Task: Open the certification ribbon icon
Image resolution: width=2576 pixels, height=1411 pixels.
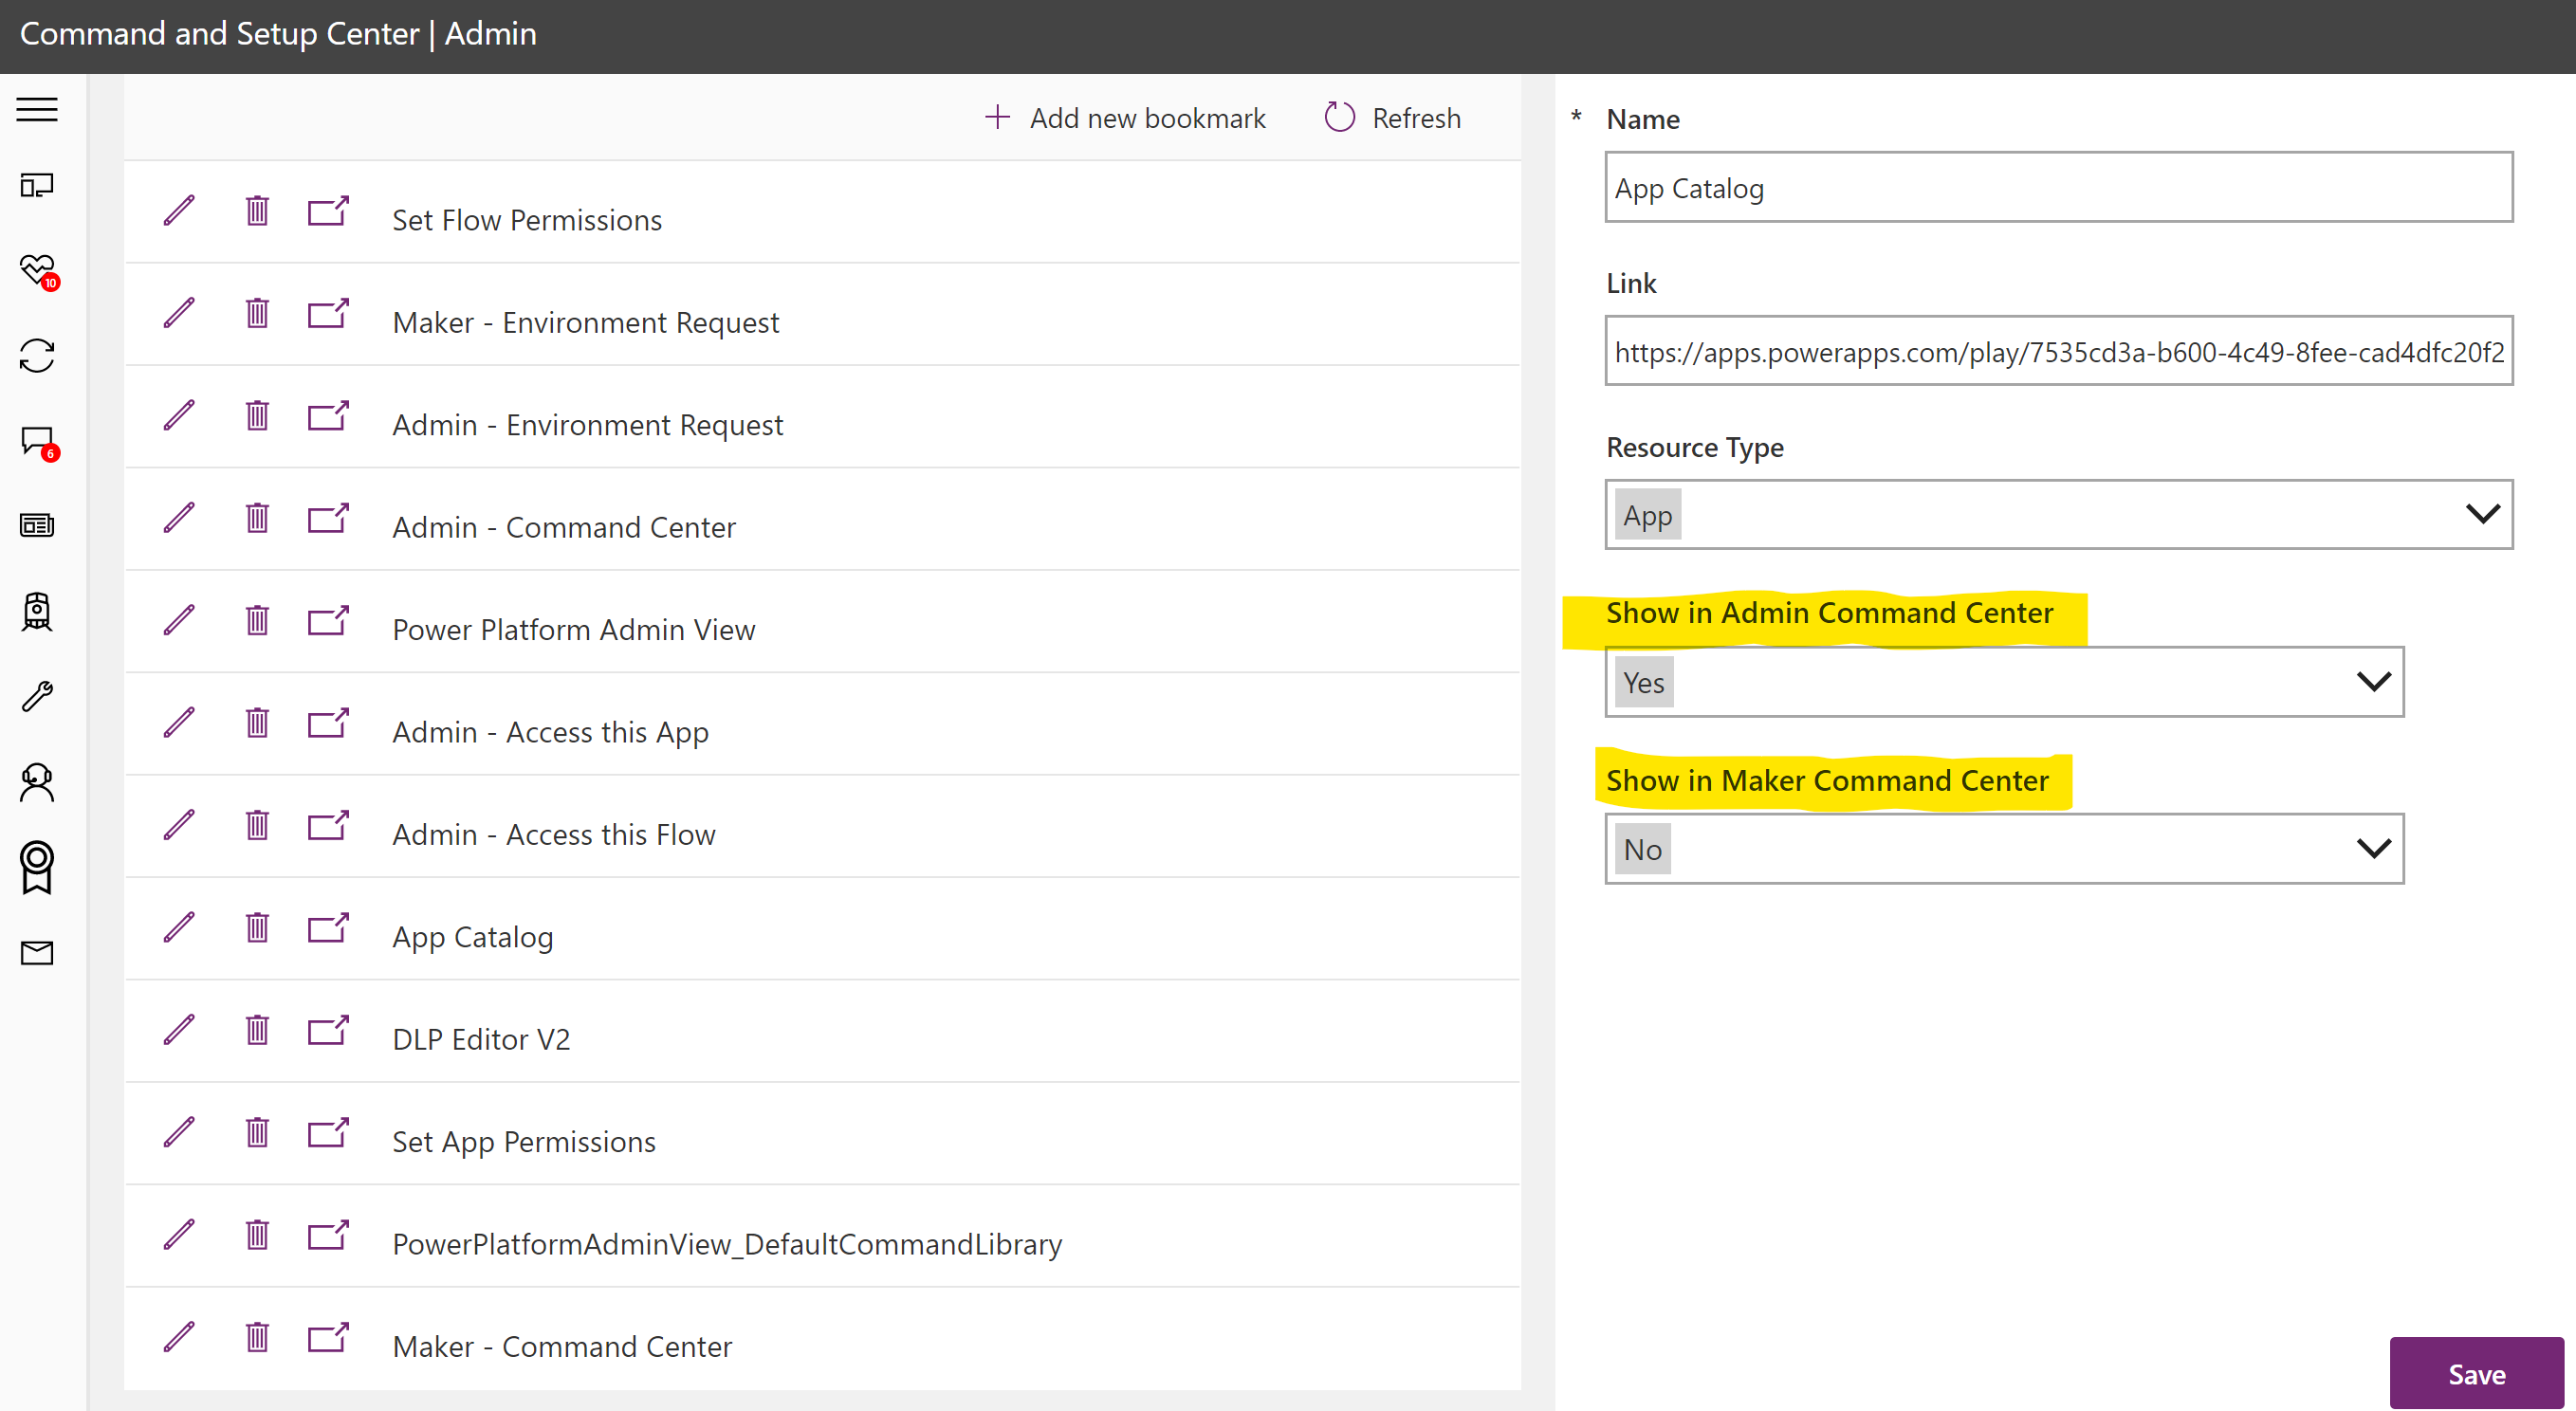Action: click(36, 868)
